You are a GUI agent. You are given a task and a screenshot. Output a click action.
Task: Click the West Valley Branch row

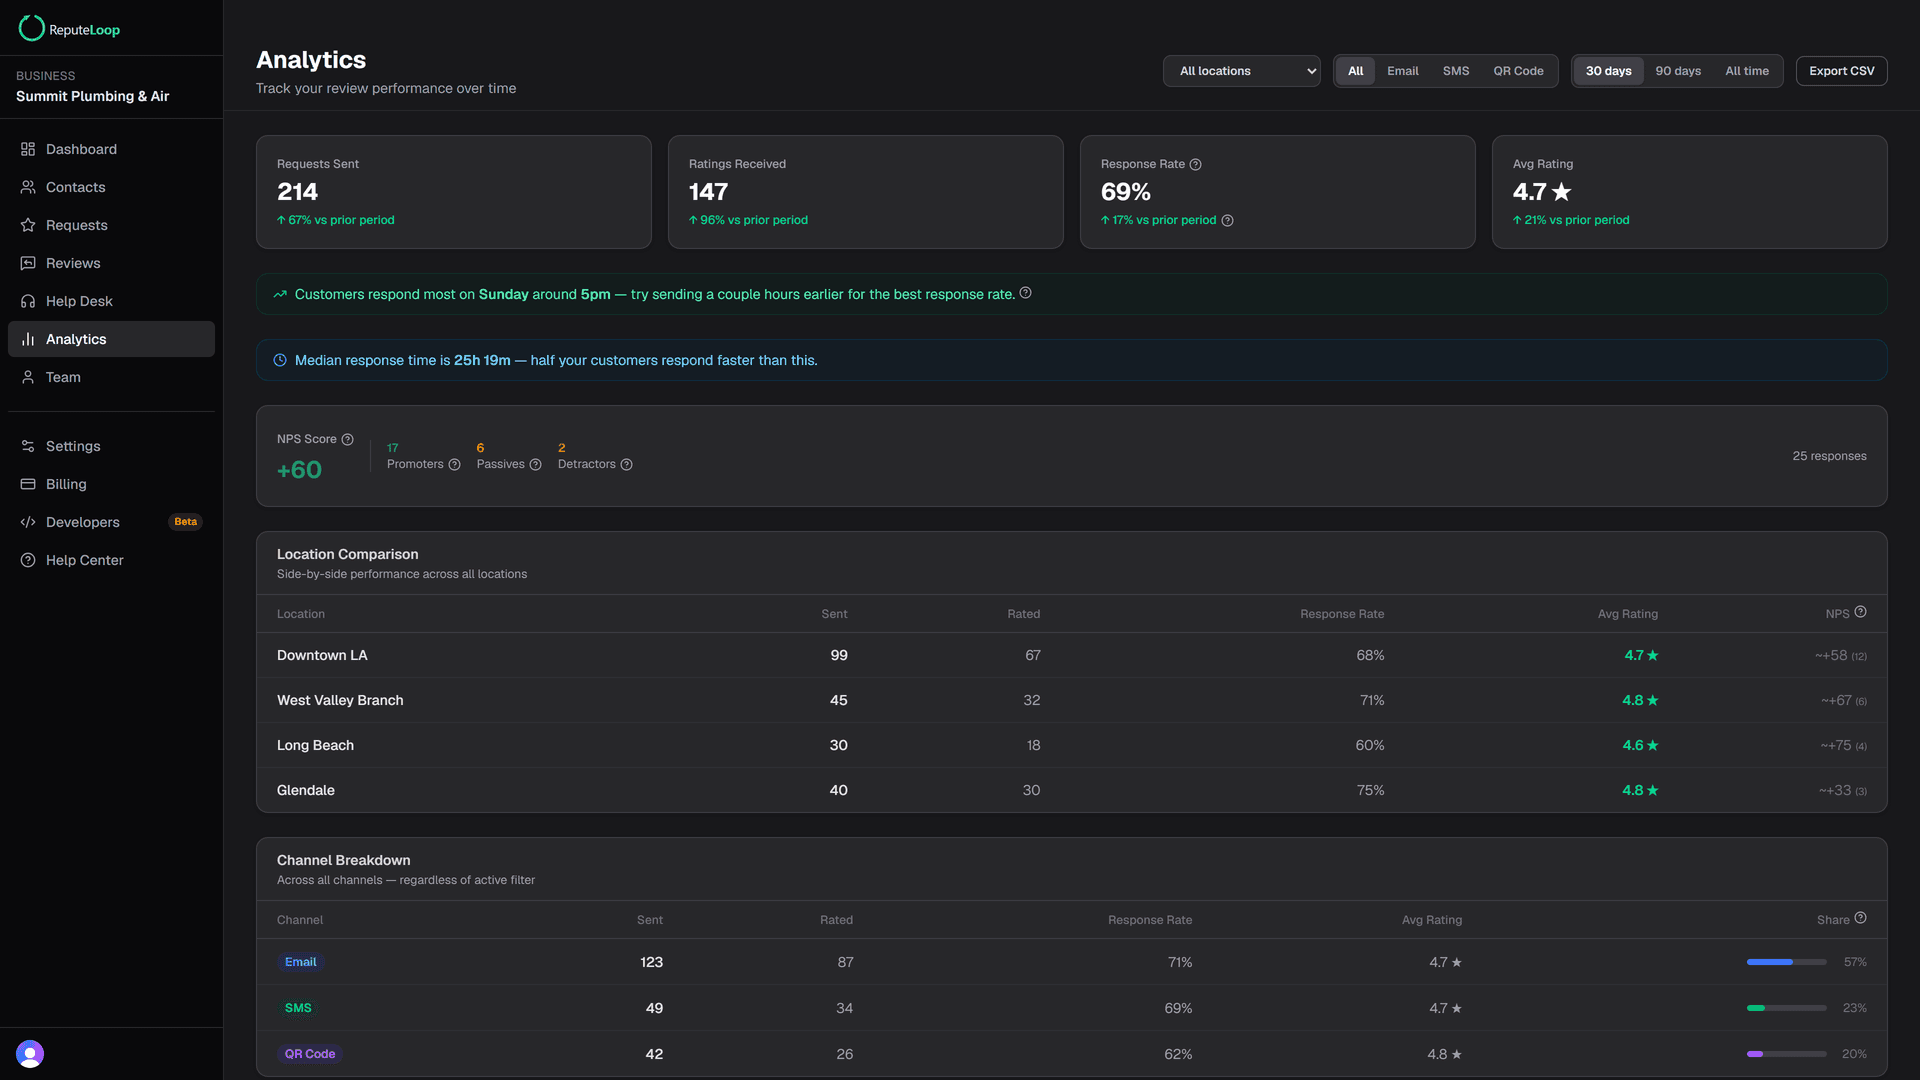coord(1071,700)
